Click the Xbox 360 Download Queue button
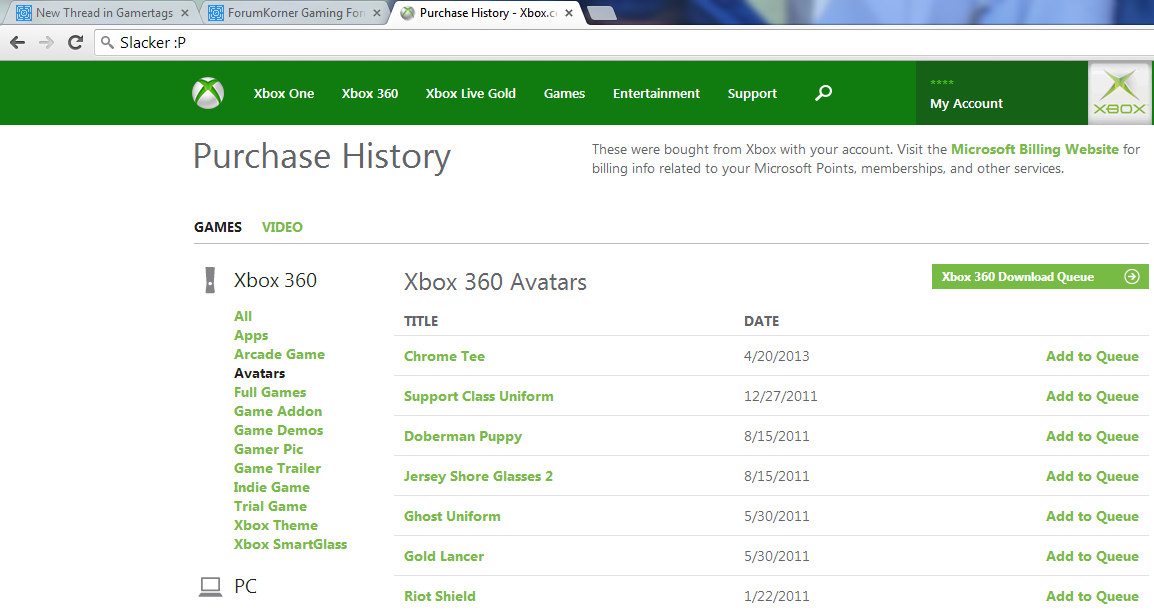Image resolution: width=1154 pixels, height=615 pixels. (1040, 277)
